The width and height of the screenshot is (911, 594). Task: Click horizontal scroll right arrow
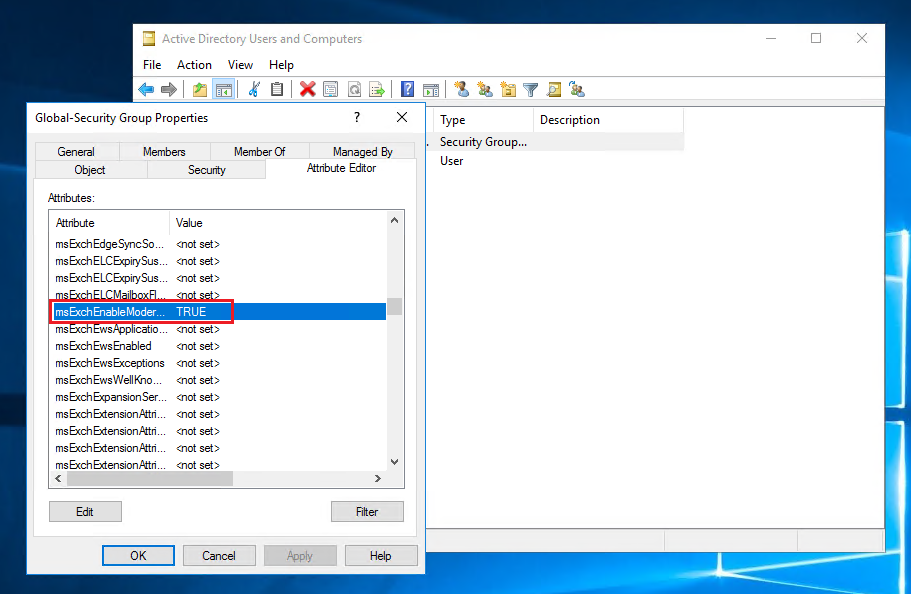[378, 478]
